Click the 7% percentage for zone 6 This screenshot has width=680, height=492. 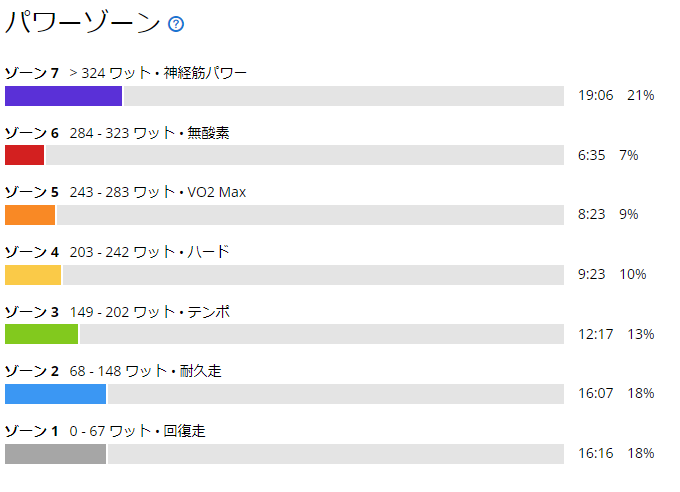click(x=628, y=155)
